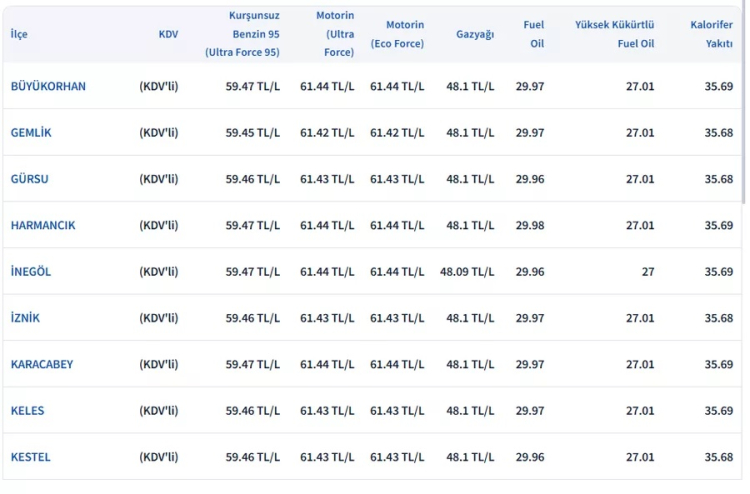This screenshot has height=494, width=750.
Task: Click the İlçe column header
Action: [19, 34]
